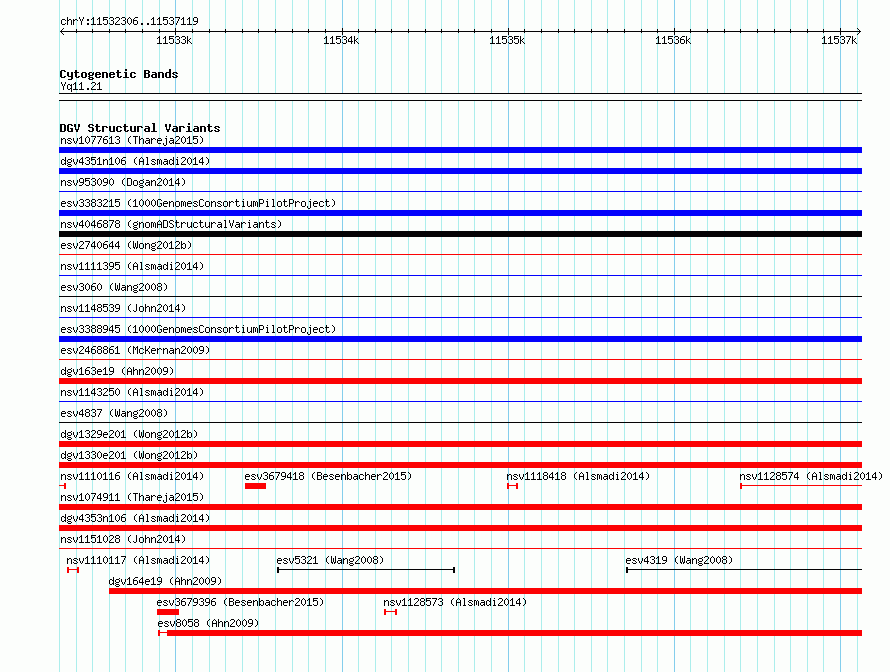Click esv3388945 1000GenomesConsortiumPilotProject label
This screenshot has width=890, height=672.
pyautogui.click(x=198, y=329)
